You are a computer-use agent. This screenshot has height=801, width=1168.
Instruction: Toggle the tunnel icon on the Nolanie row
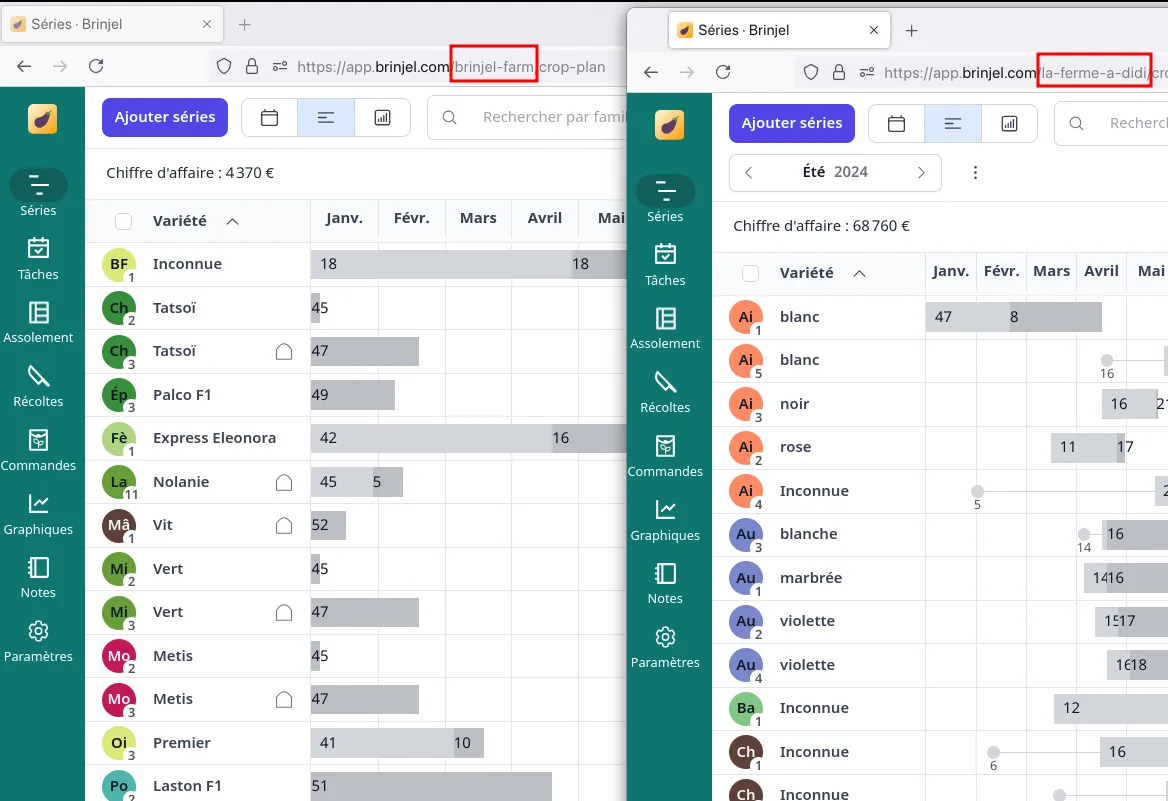point(284,483)
